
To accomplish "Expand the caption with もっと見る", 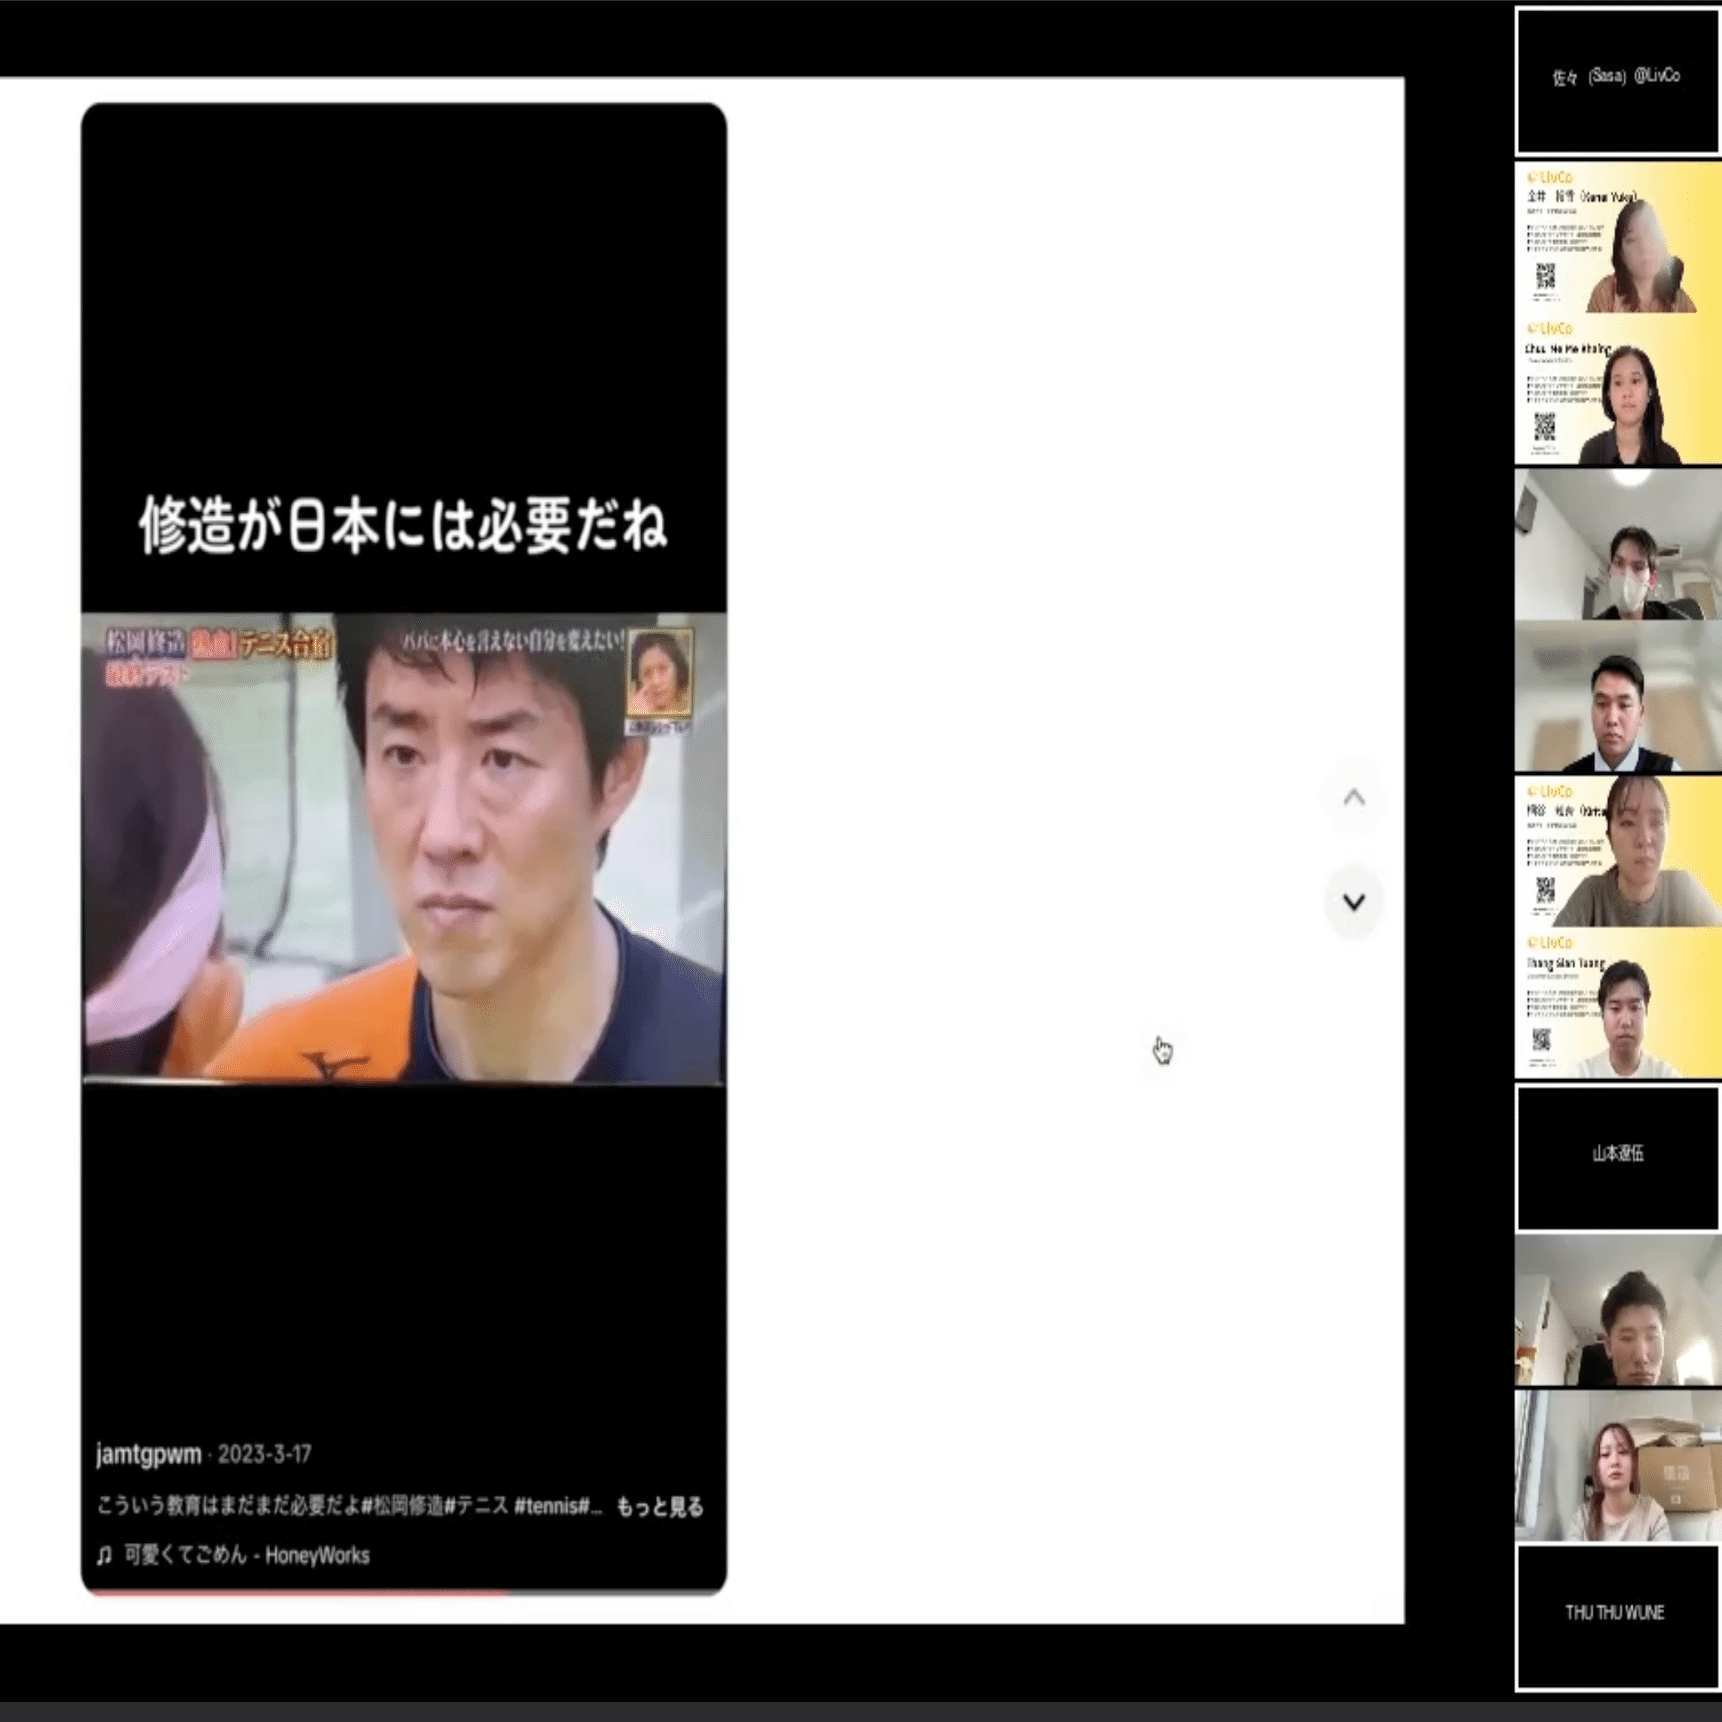I will (659, 1506).
